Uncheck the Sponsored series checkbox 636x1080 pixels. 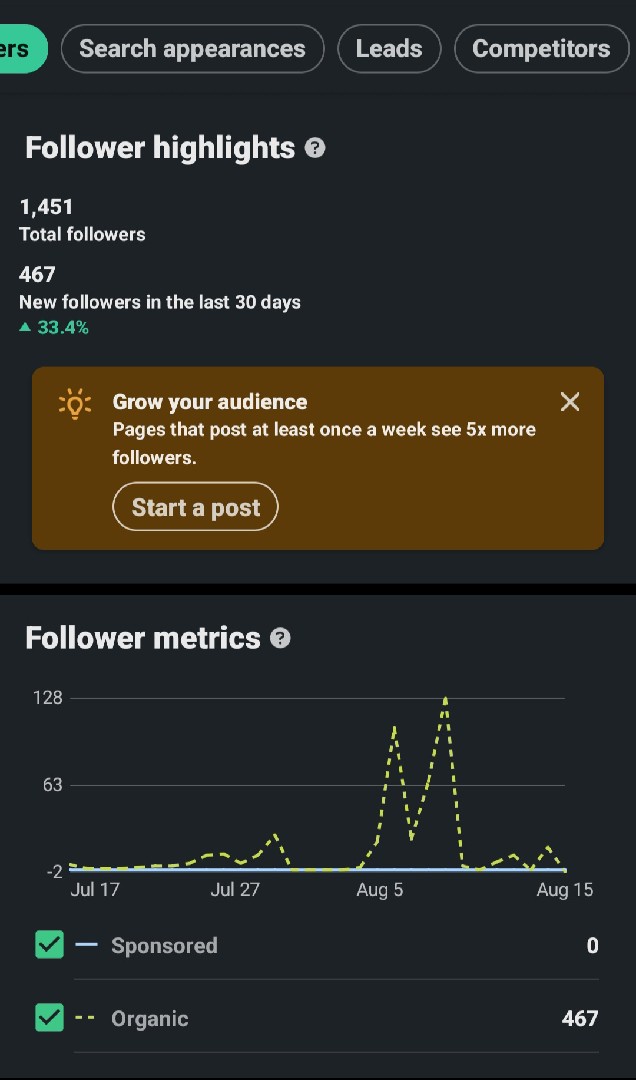tap(50, 944)
